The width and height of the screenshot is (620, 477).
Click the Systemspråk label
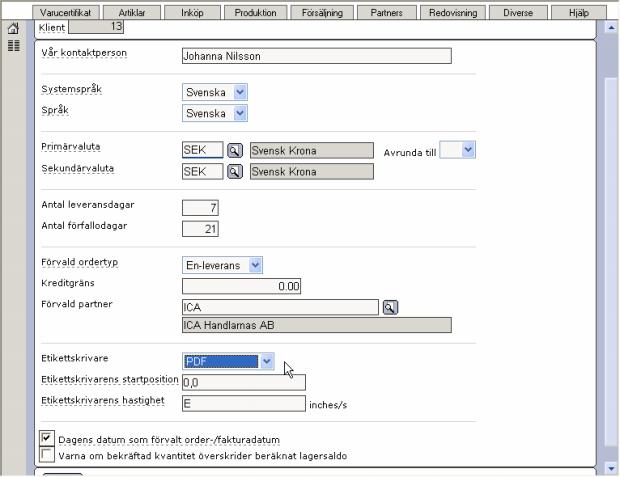click(72, 89)
